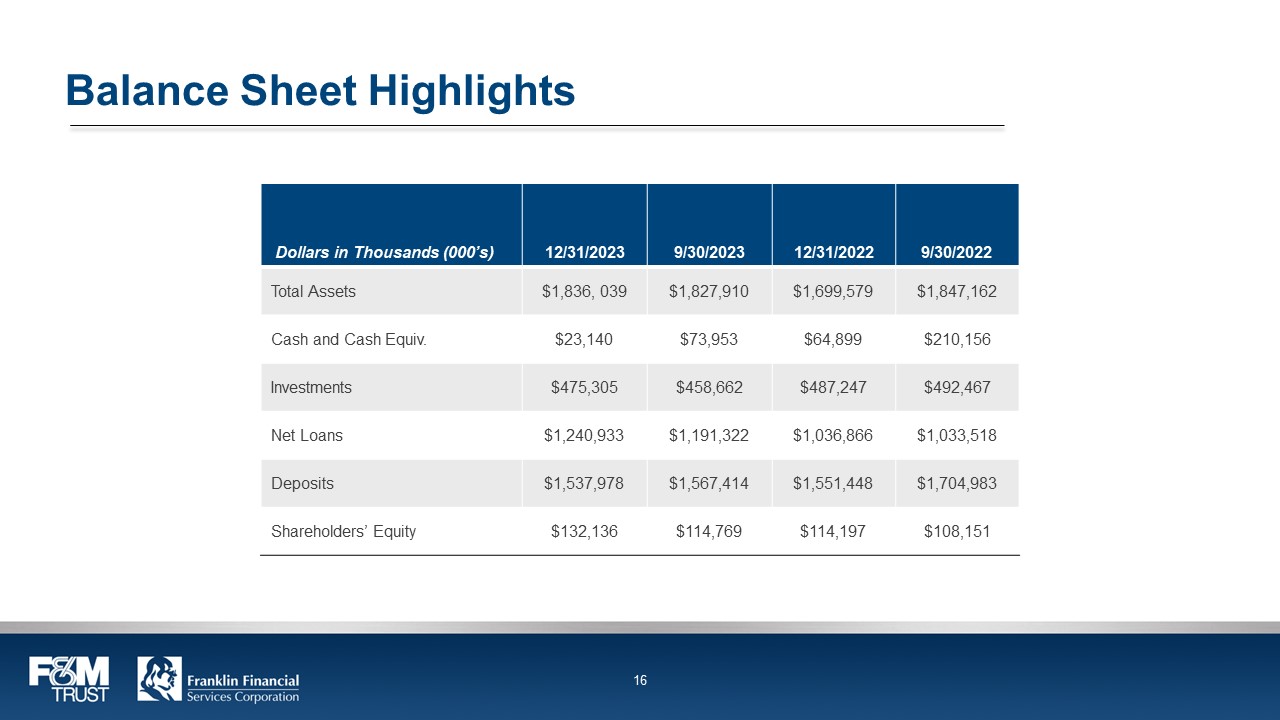Click the Total Assets row label
1280x720 pixels.
313,292
